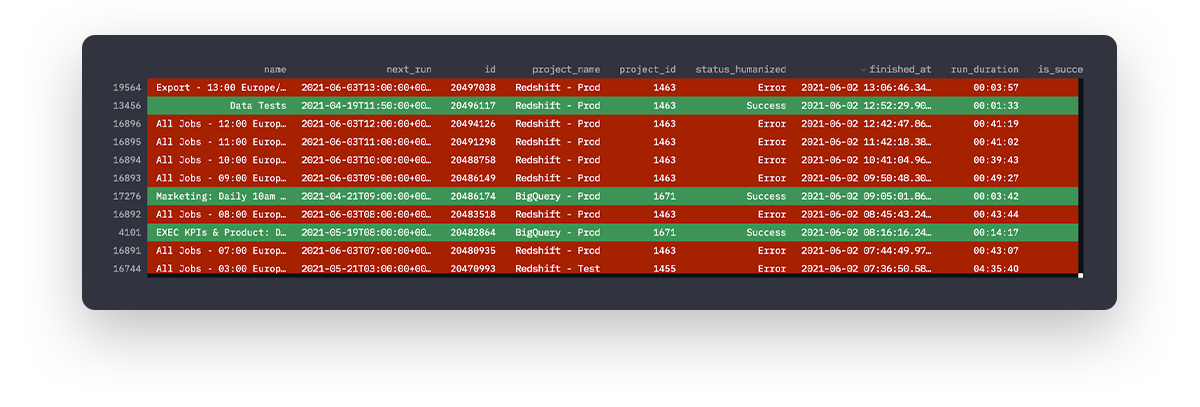Click the 'EXEC KPIs & Product' name cell
The width and height of the screenshot is (1200, 407).
[x=221, y=233]
